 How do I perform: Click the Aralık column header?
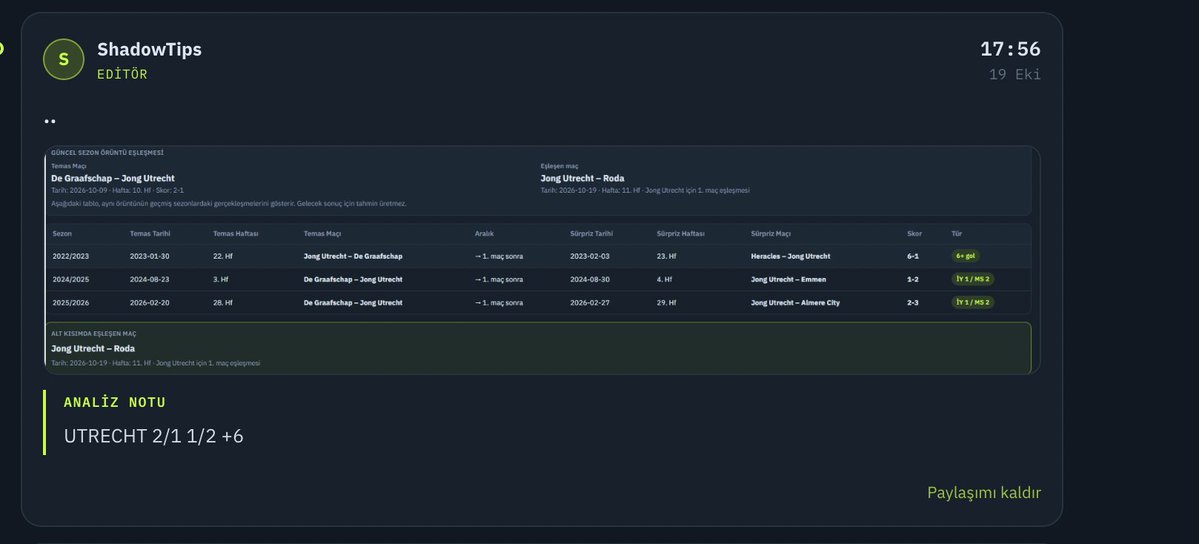[x=484, y=234]
